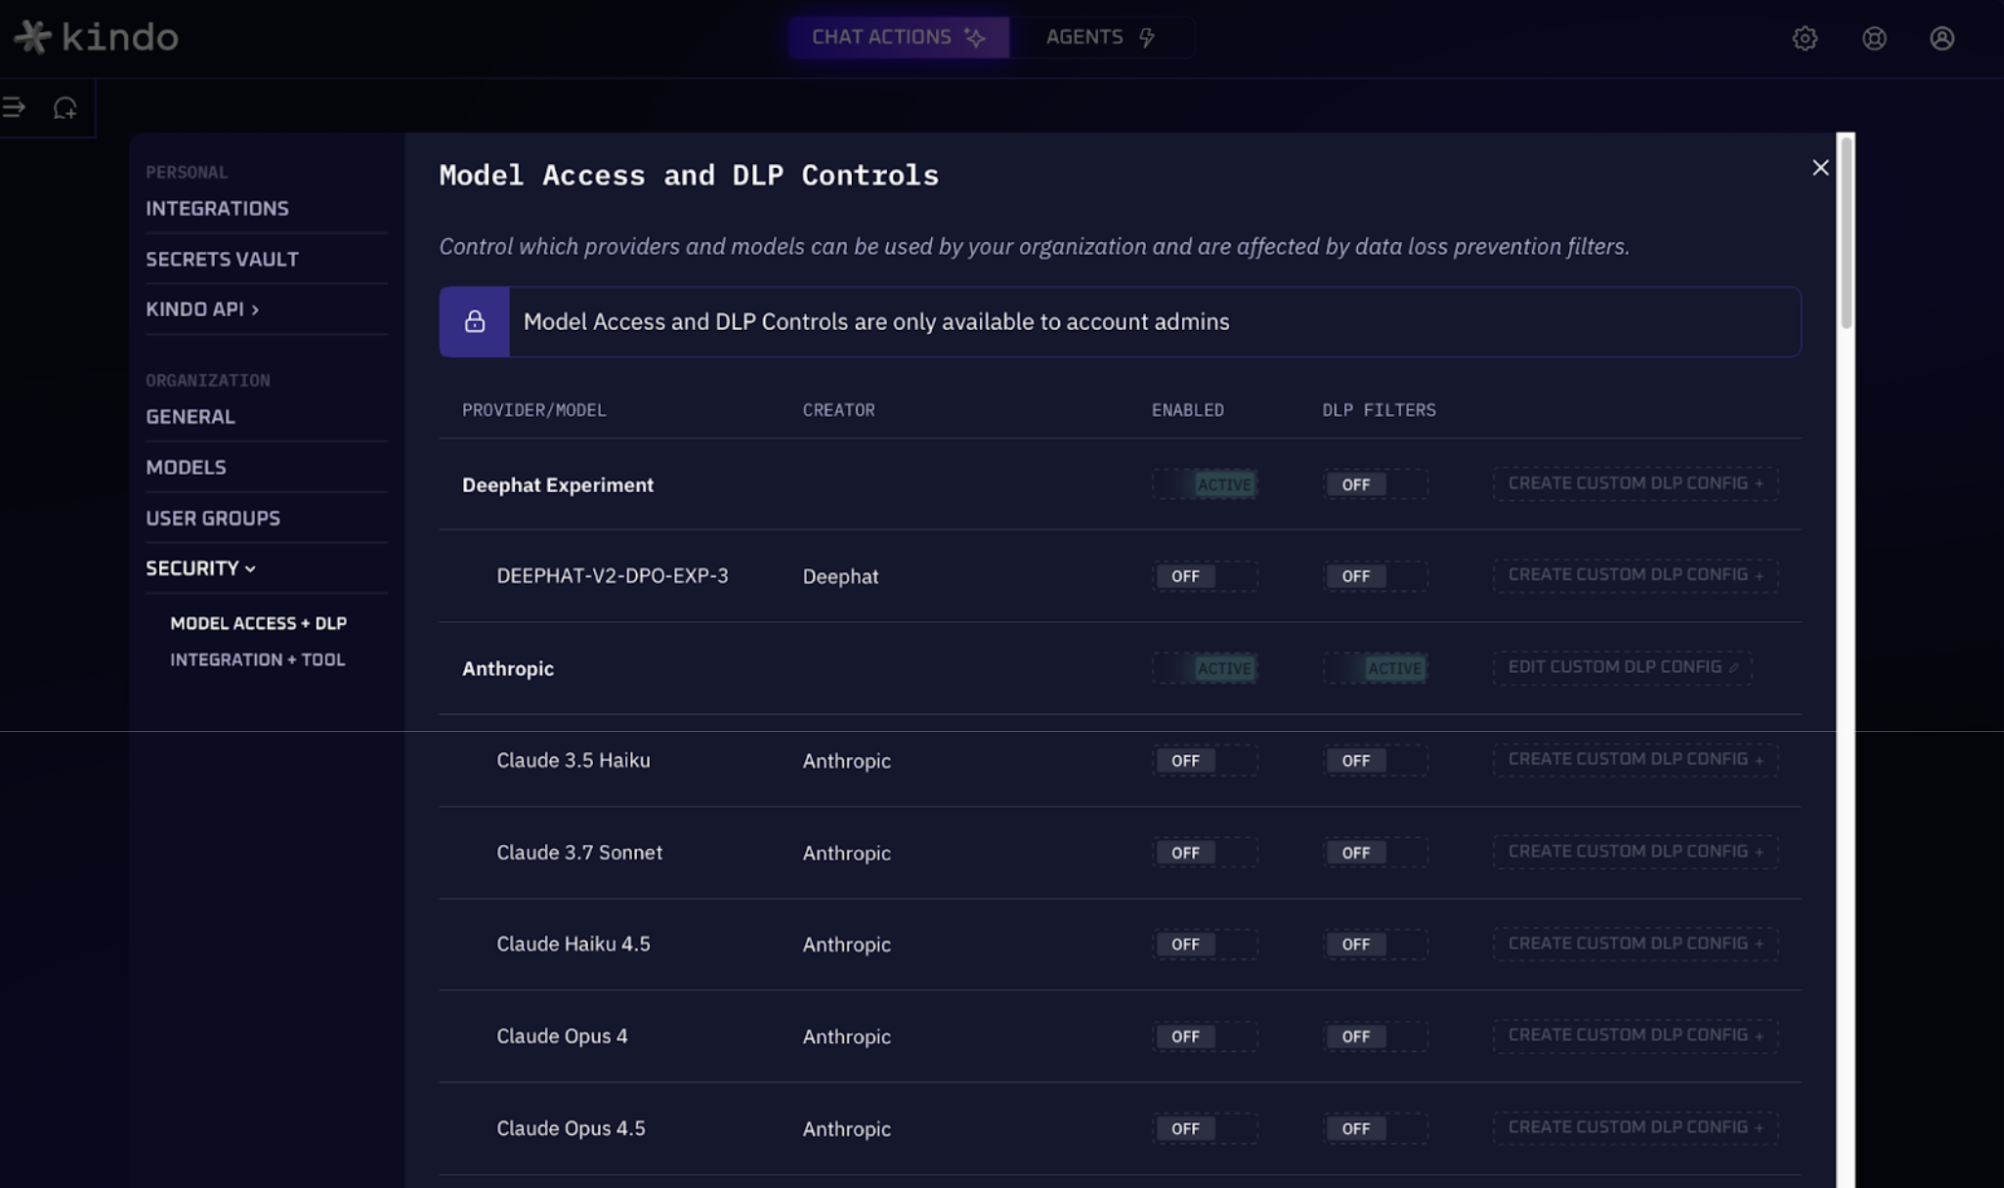Image resolution: width=2004 pixels, height=1188 pixels.
Task: Turn on DLP filters for Claude Opus 4.5
Action: pyautogui.click(x=1375, y=1128)
